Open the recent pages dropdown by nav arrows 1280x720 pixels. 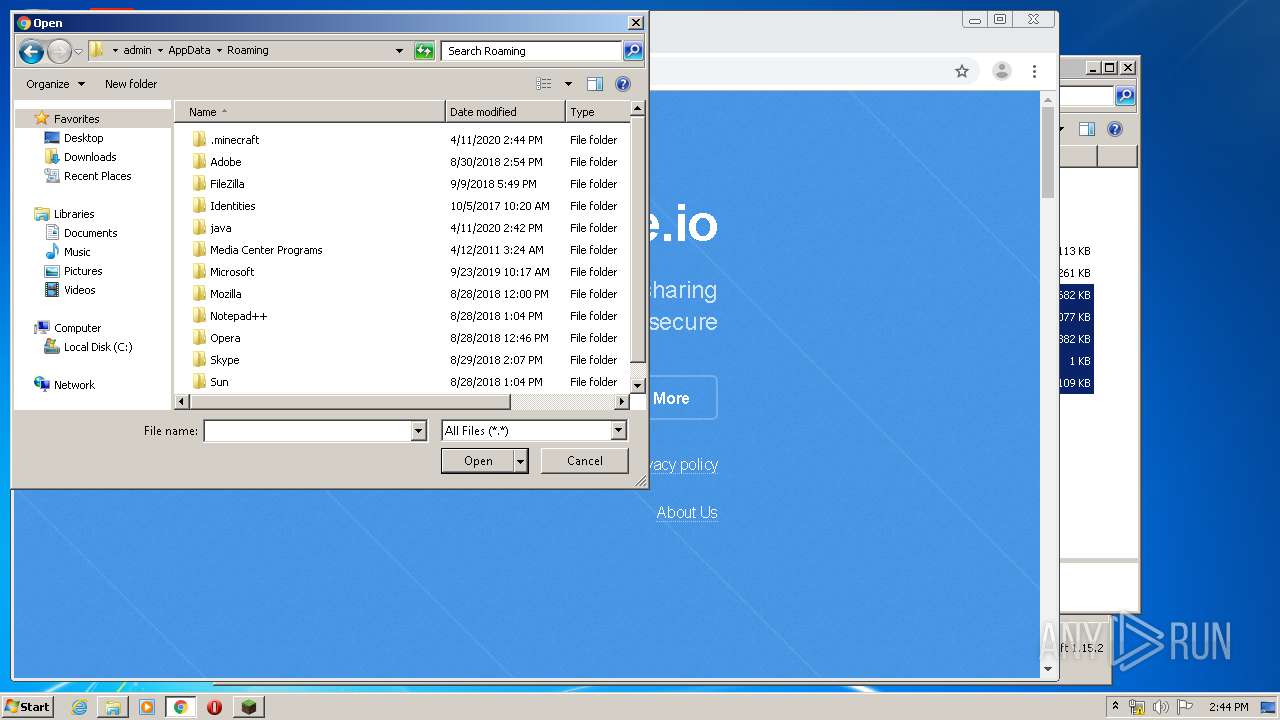pos(78,51)
